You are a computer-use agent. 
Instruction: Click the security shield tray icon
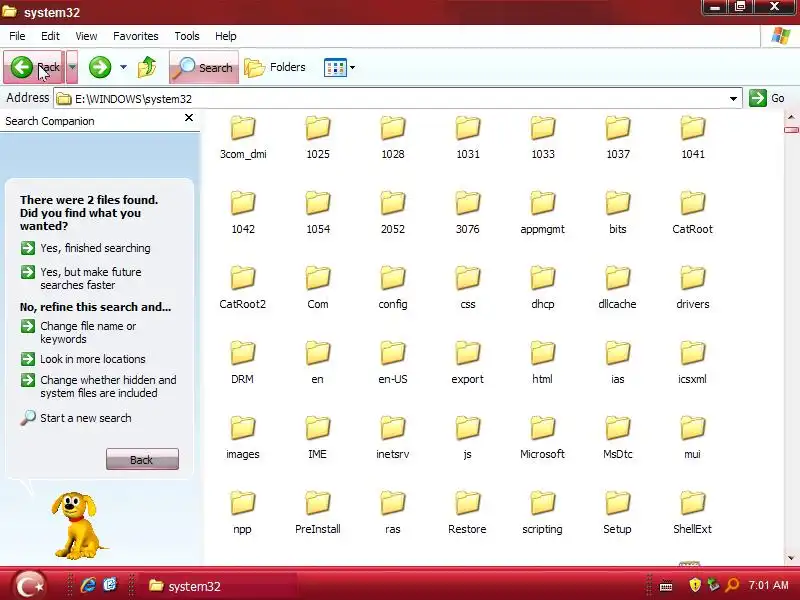tap(694, 585)
